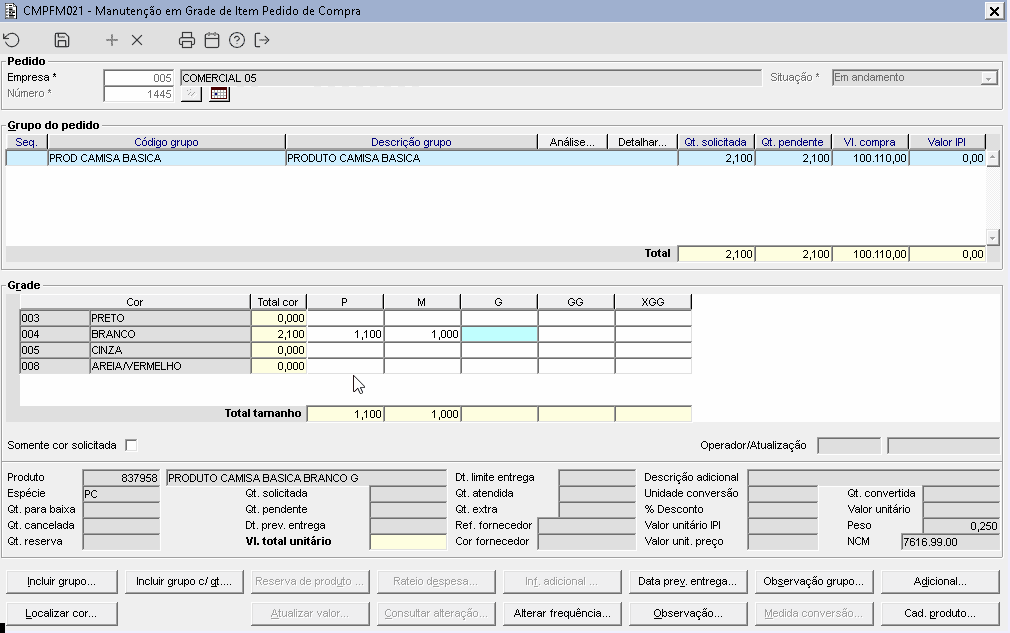This screenshot has width=1010, height=633.
Task: Click Qt. pendente column header
Action: click(792, 142)
